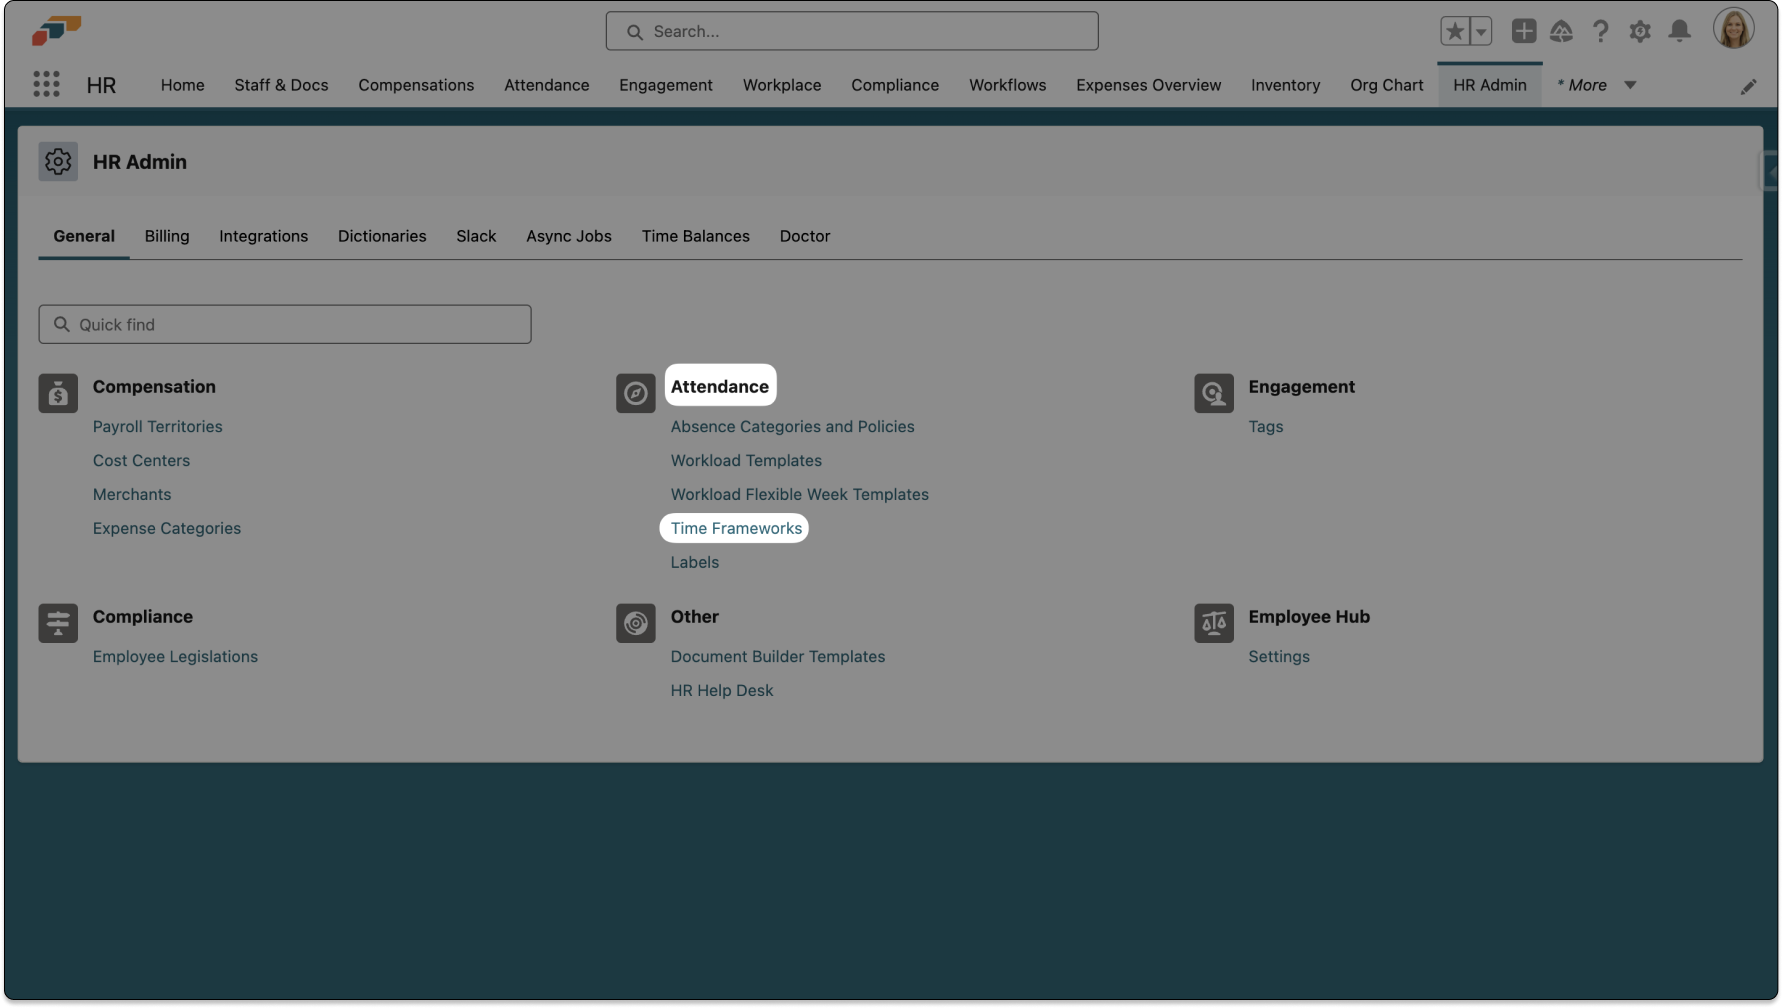Click the Trailhead guidance icon
This screenshot has width=1783, height=1008.
click(x=1561, y=32)
